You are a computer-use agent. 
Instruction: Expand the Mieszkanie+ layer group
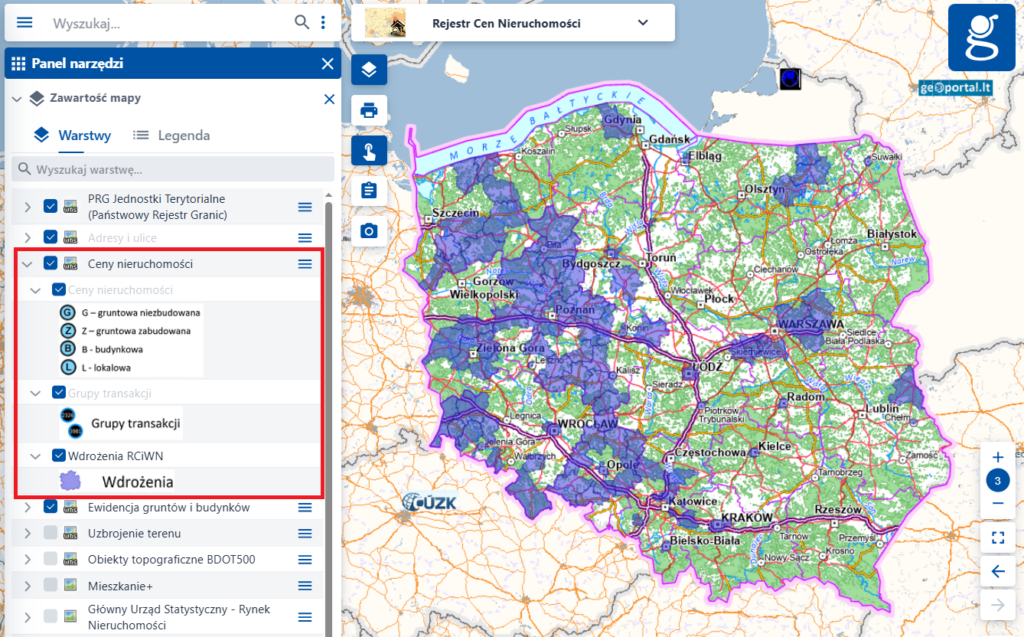point(27,586)
